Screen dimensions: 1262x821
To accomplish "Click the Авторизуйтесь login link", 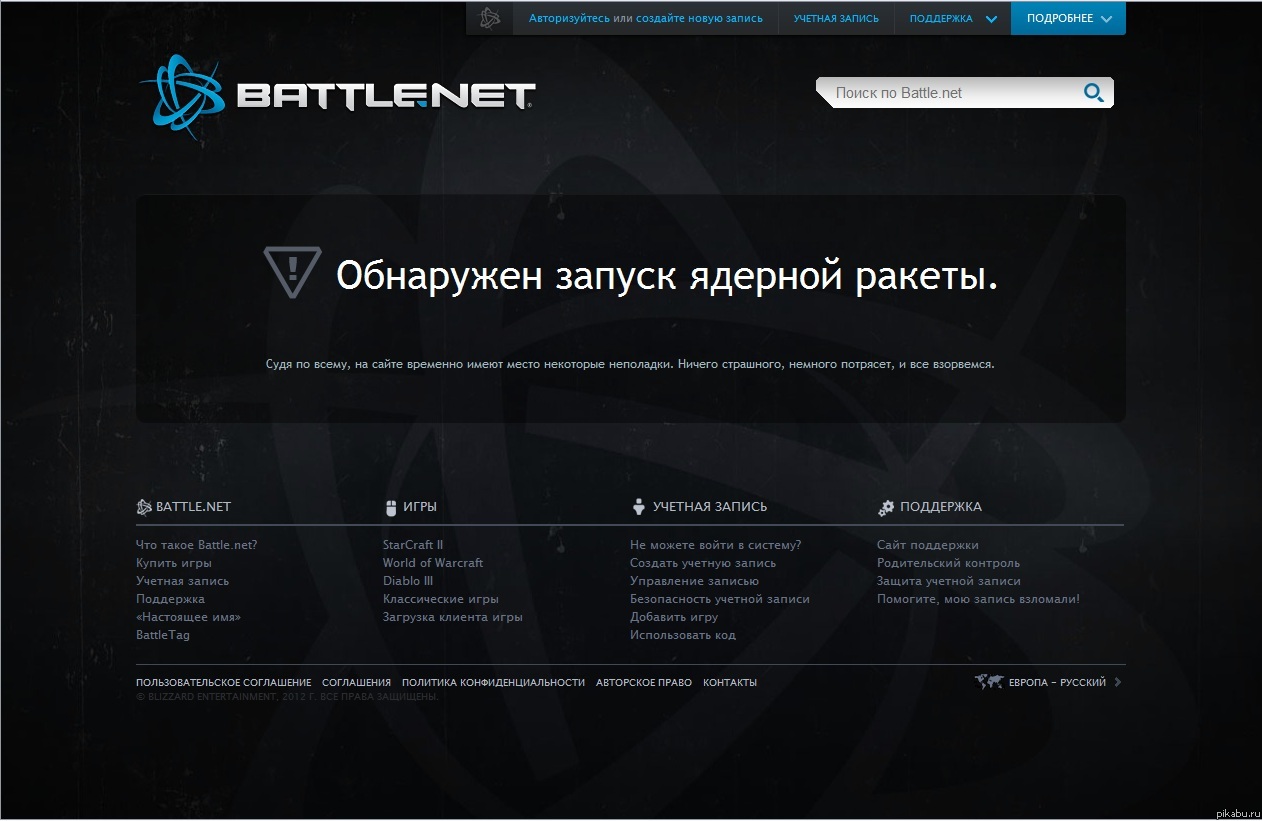I will tap(569, 18).
